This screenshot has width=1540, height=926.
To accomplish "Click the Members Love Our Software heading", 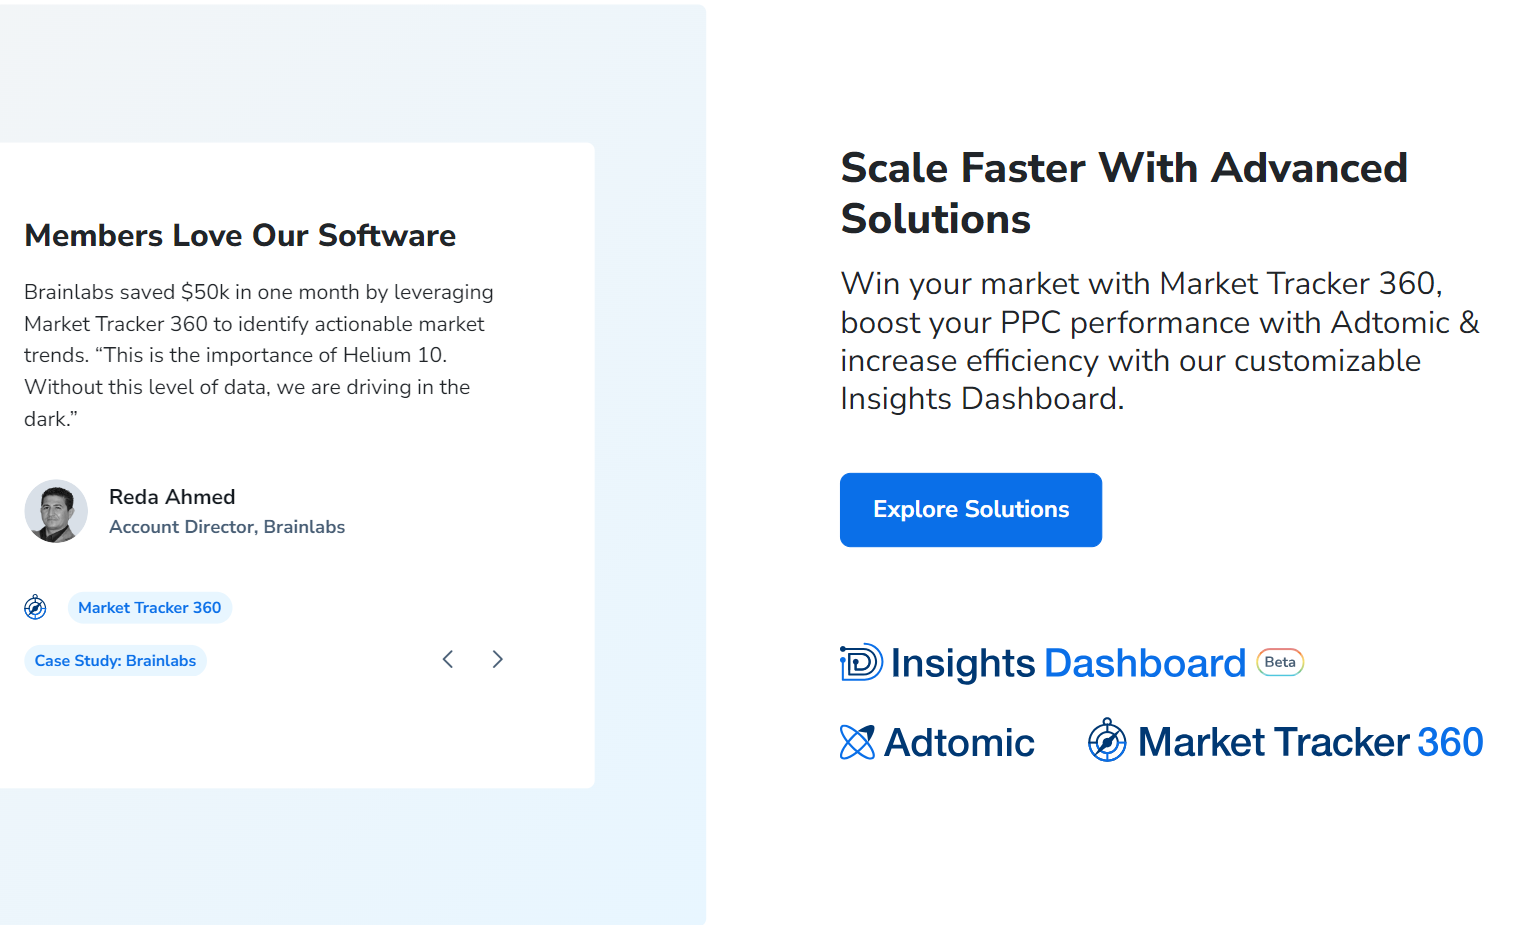I will (x=240, y=235).
